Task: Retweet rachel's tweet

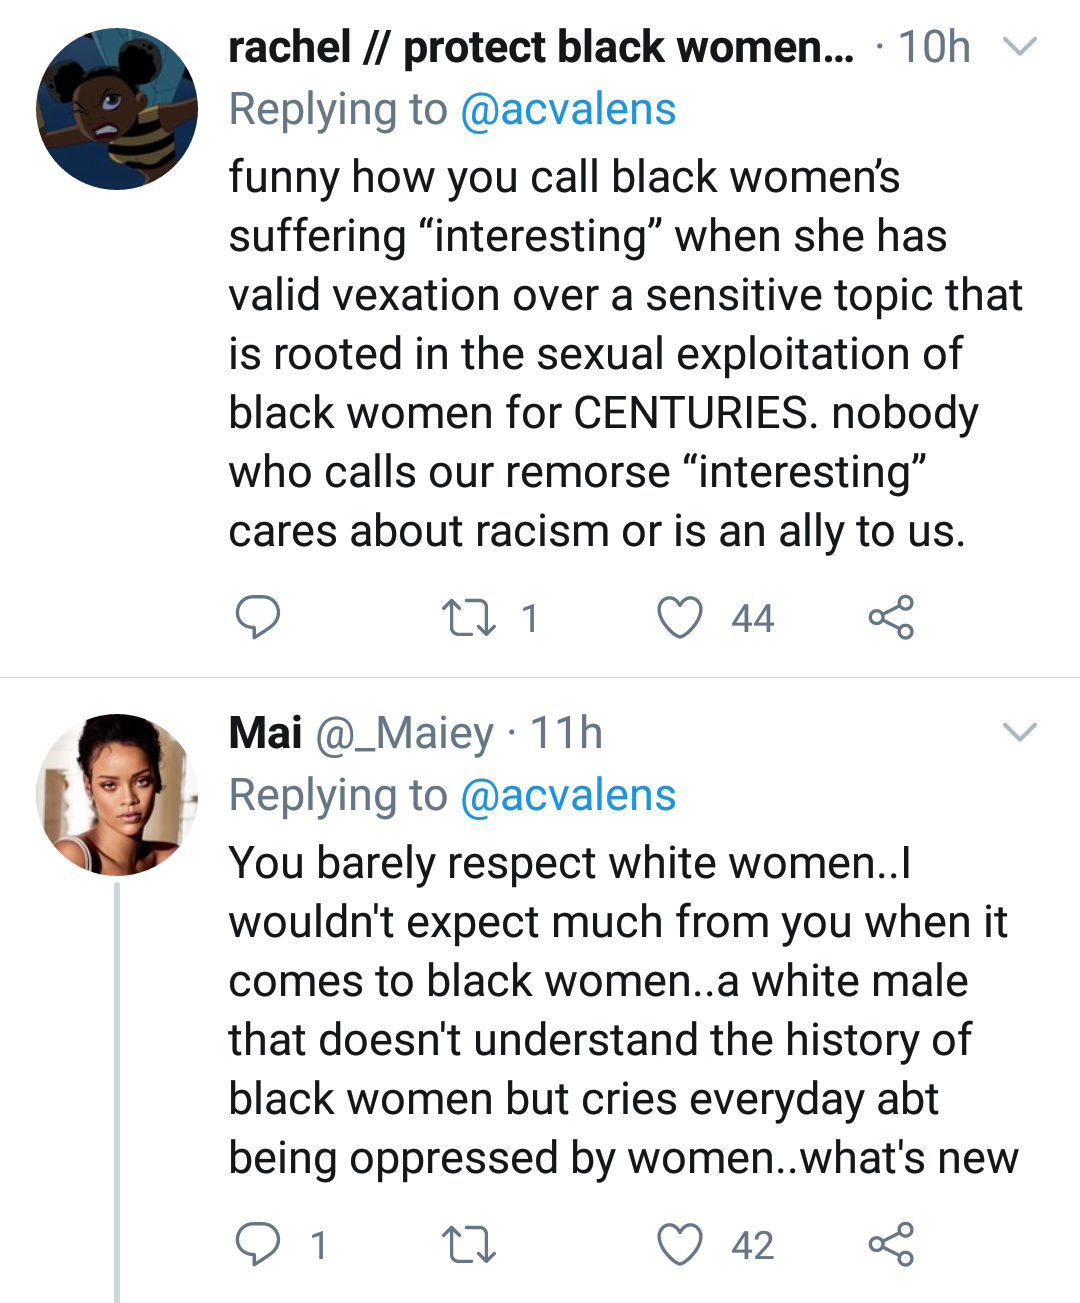Action: pos(469,617)
